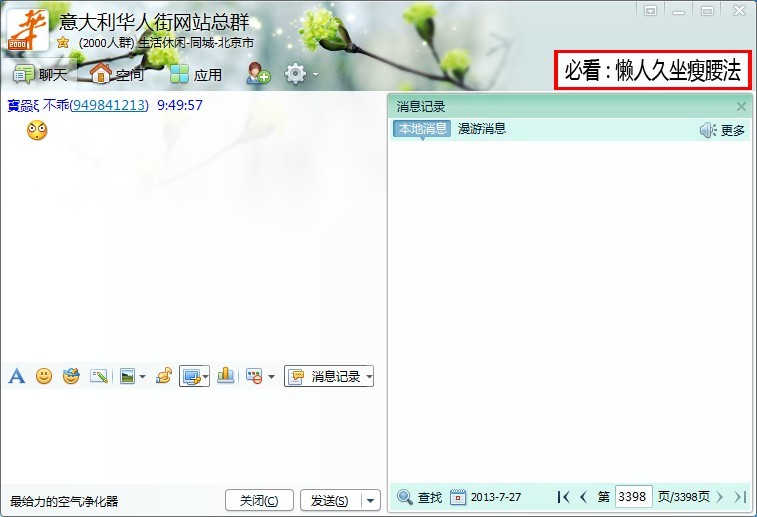The width and height of the screenshot is (757, 517).
Task: Open the 应用 tab
Action: coord(196,74)
